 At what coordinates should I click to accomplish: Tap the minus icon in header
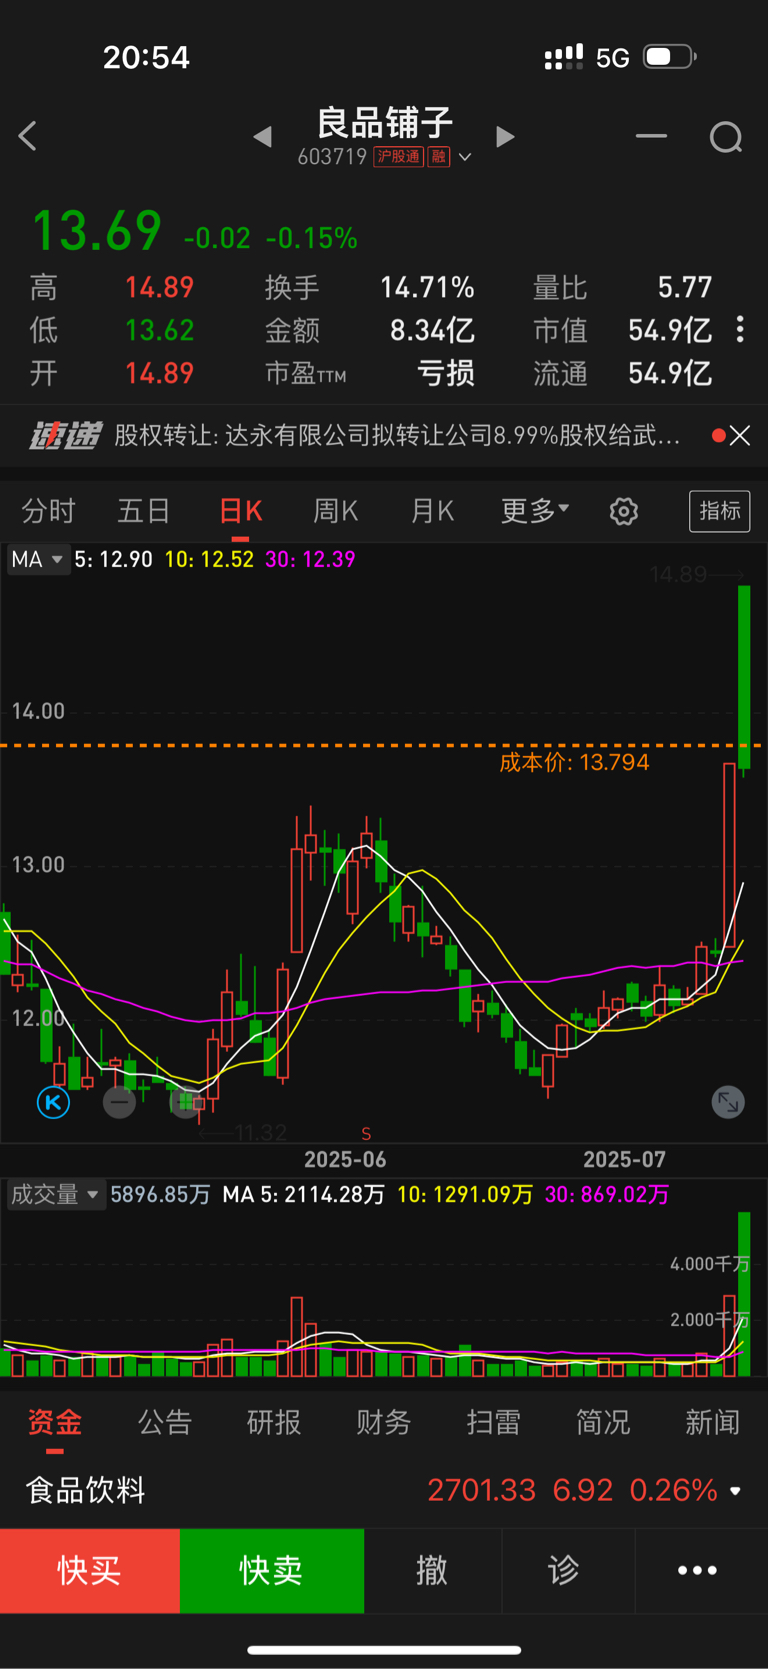(651, 136)
